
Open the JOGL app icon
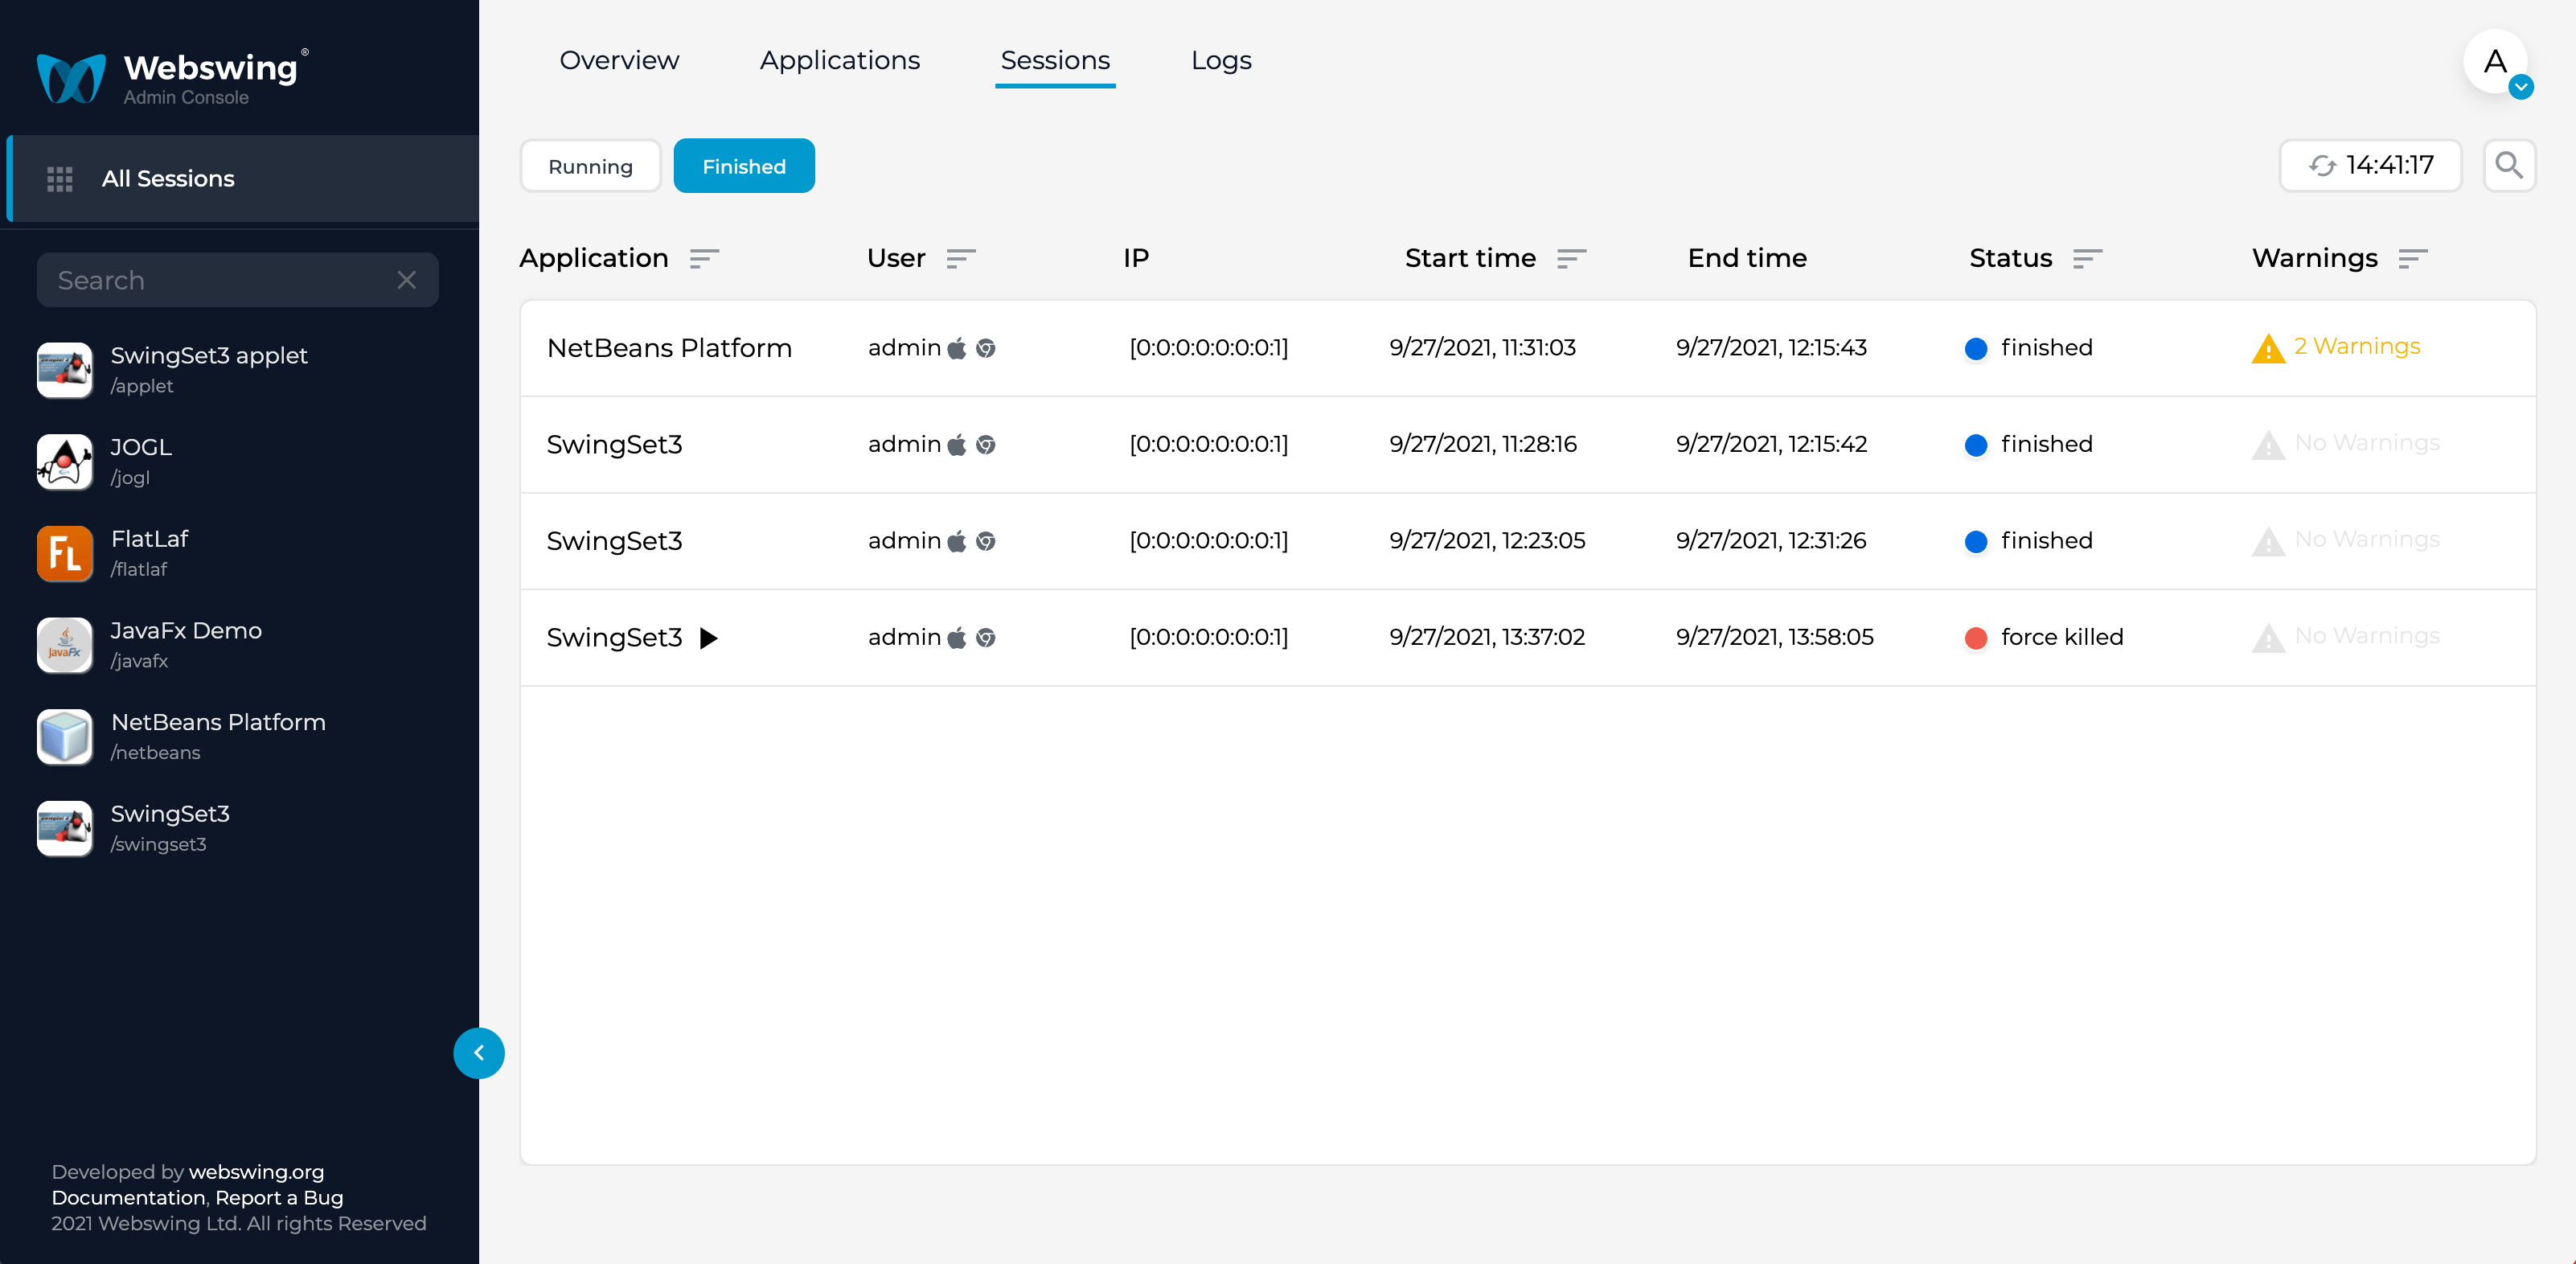(65, 461)
